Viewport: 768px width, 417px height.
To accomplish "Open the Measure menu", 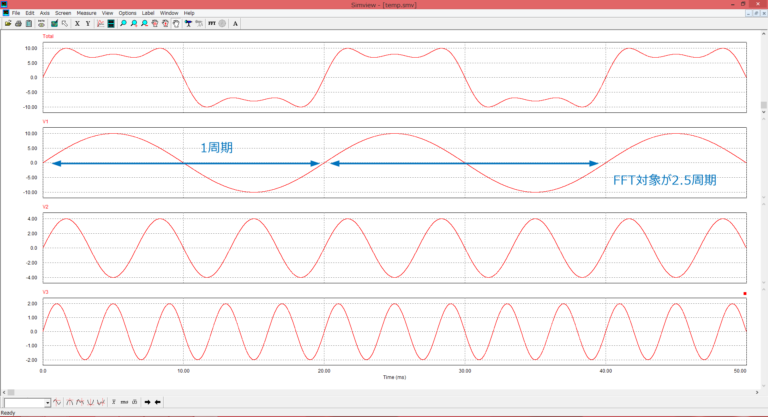I will click(x=87, y=13).
